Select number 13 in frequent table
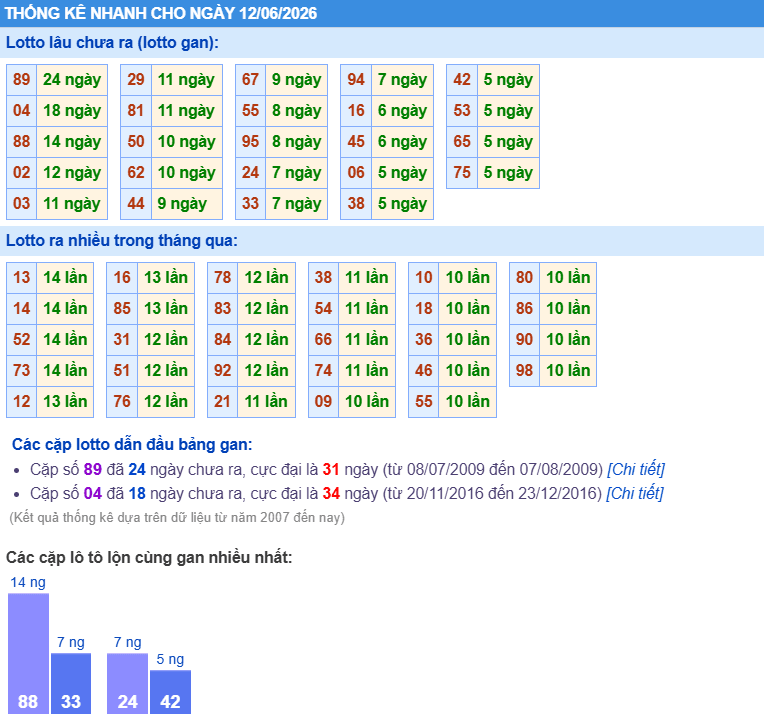 (21, 278)
